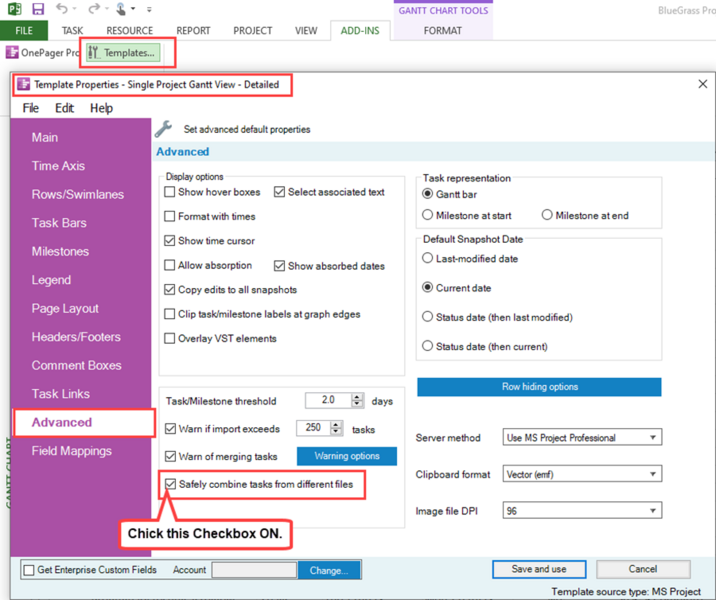Click the Undo arrow icon
Screen dimensions: 716x600
point(62,9)
